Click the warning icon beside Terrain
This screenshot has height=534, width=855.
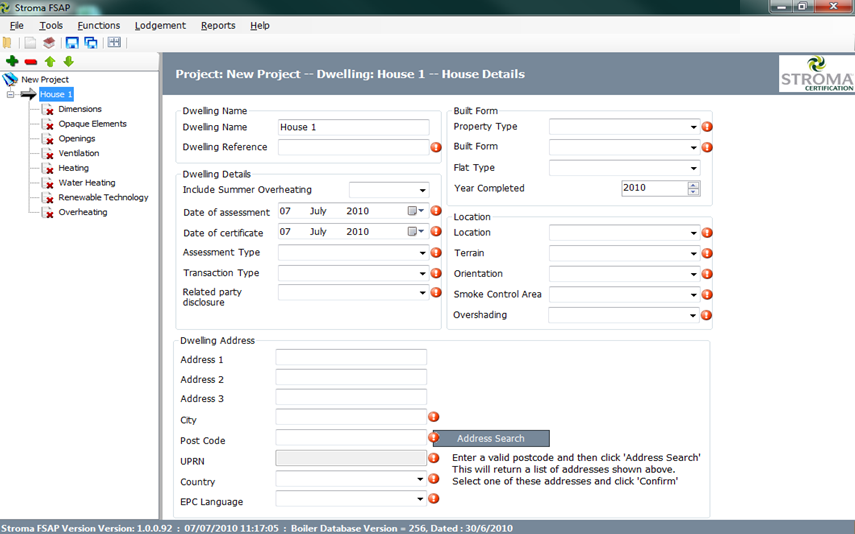point(707,254)
